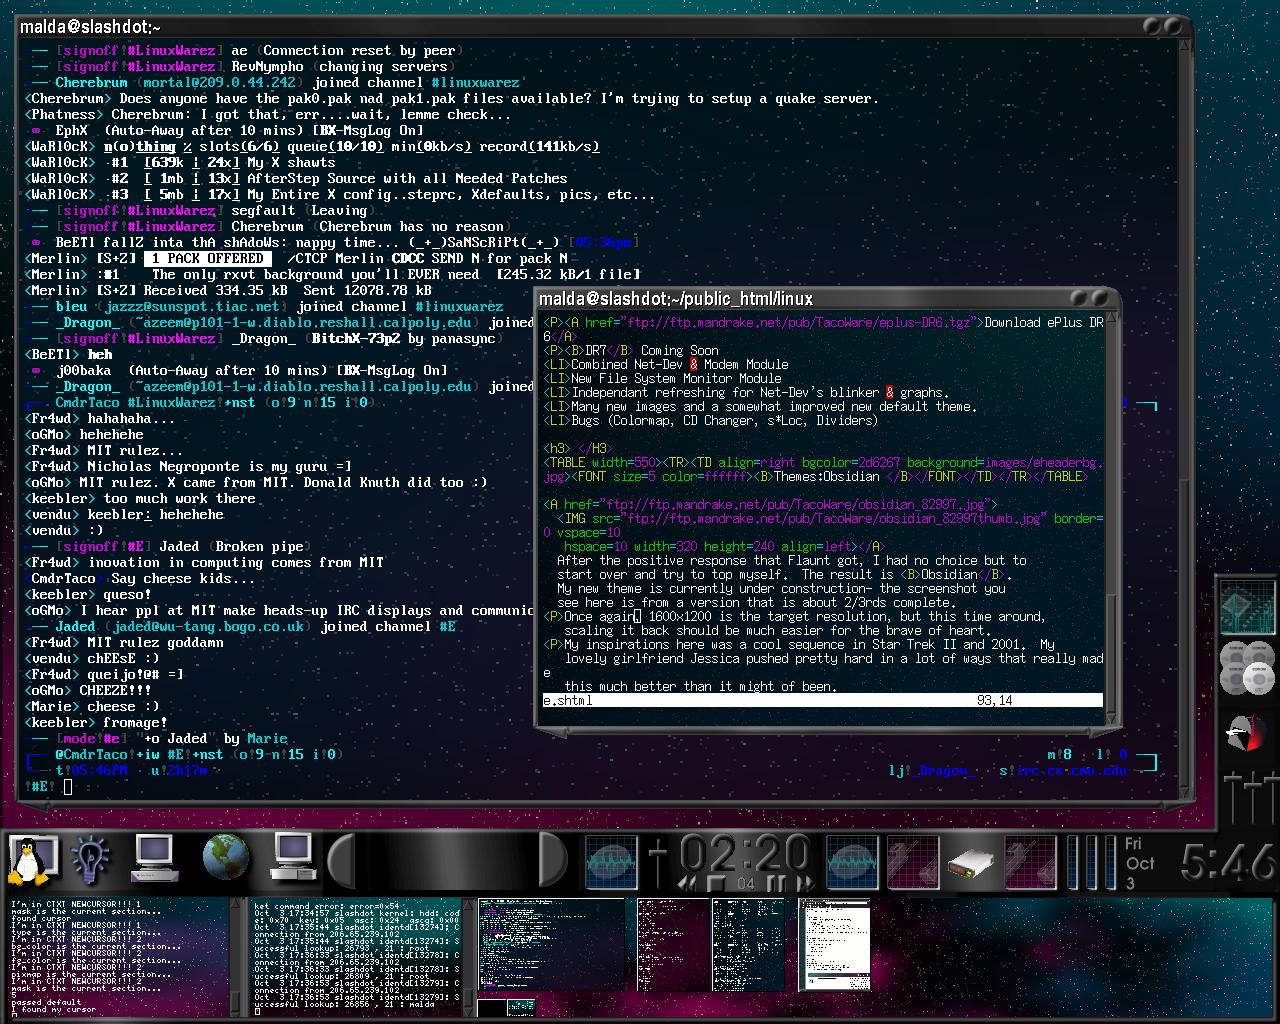The image size is (1280, 1024).
Task: Open the computer icon right of globe
Action: (292, 858)
